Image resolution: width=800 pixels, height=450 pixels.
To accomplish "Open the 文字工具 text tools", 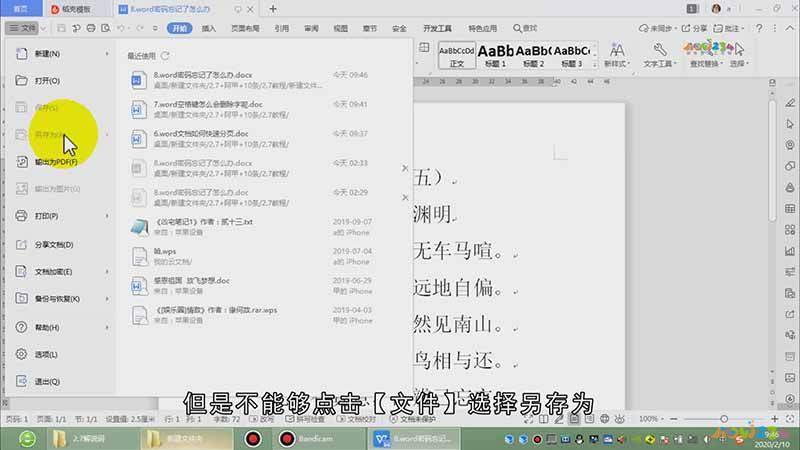I will (660, 55).
